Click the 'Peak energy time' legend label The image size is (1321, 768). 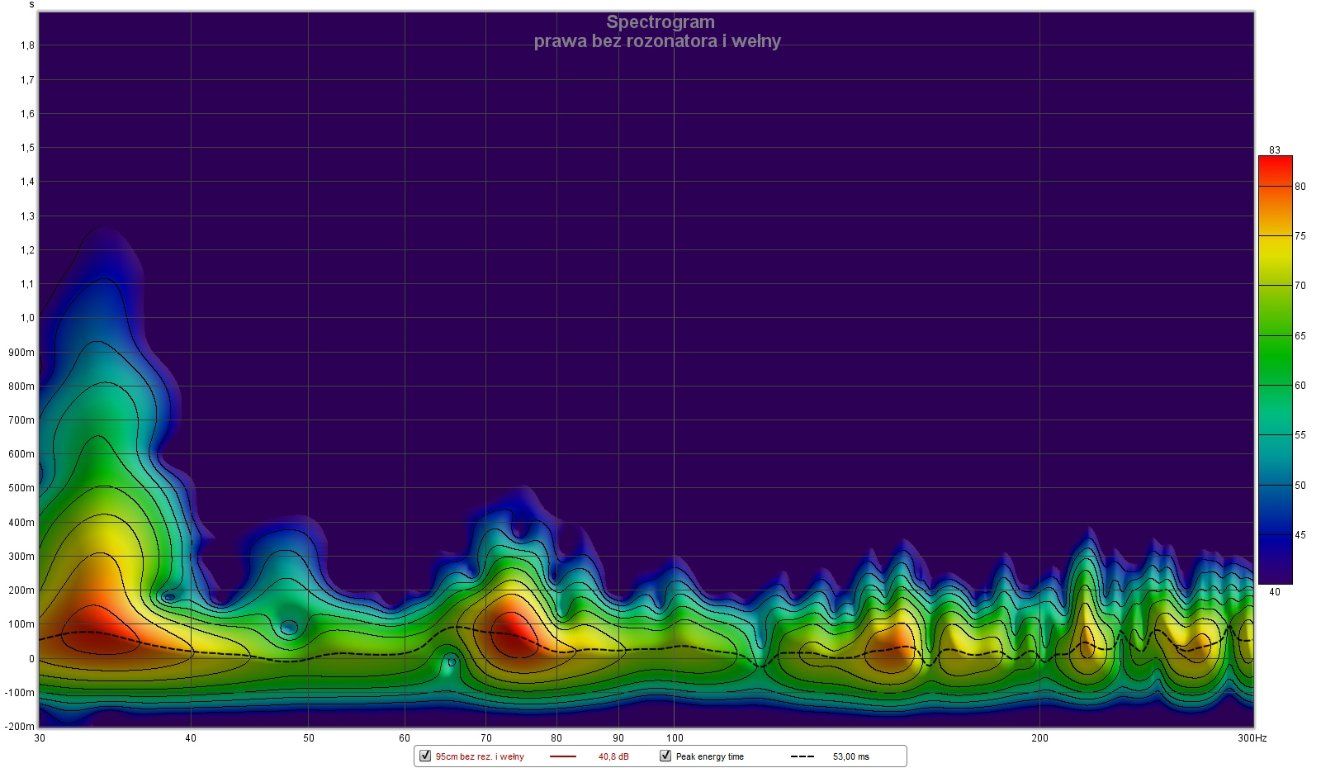(709, 757)
